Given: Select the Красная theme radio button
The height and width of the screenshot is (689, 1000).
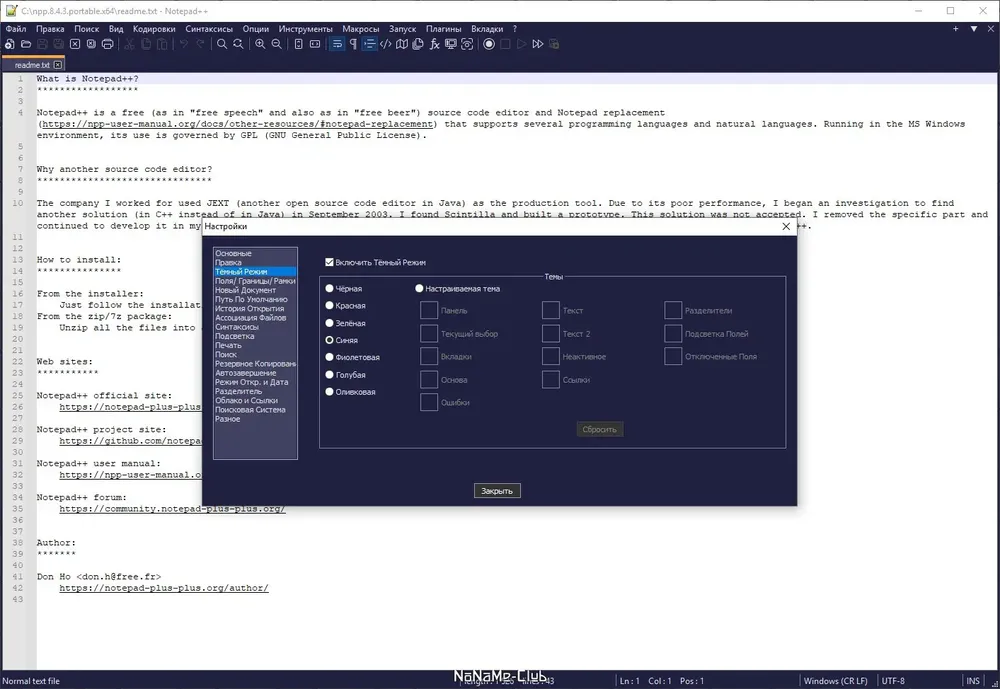Looking at the screenshot, I should pyautogui.click(x=329, y=306).
